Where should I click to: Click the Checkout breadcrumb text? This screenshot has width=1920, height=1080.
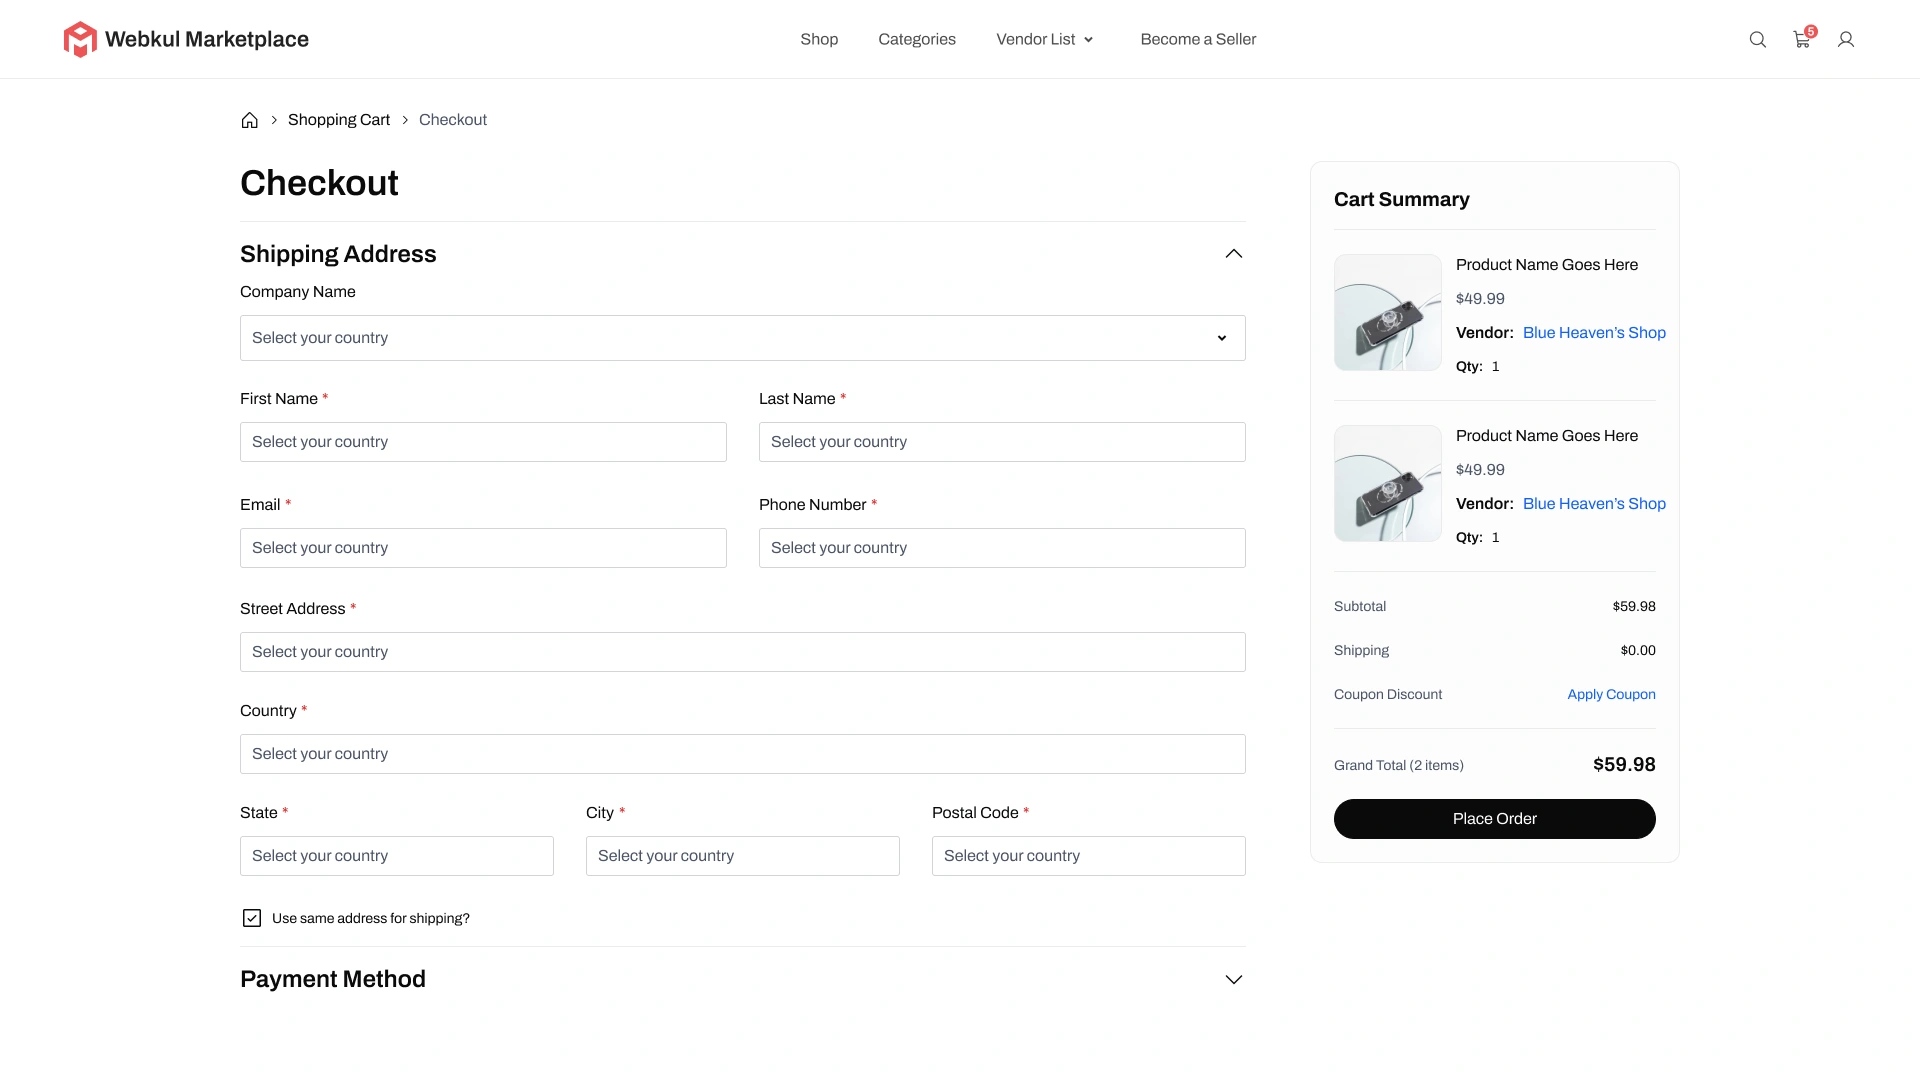click(x=453, y=120)
